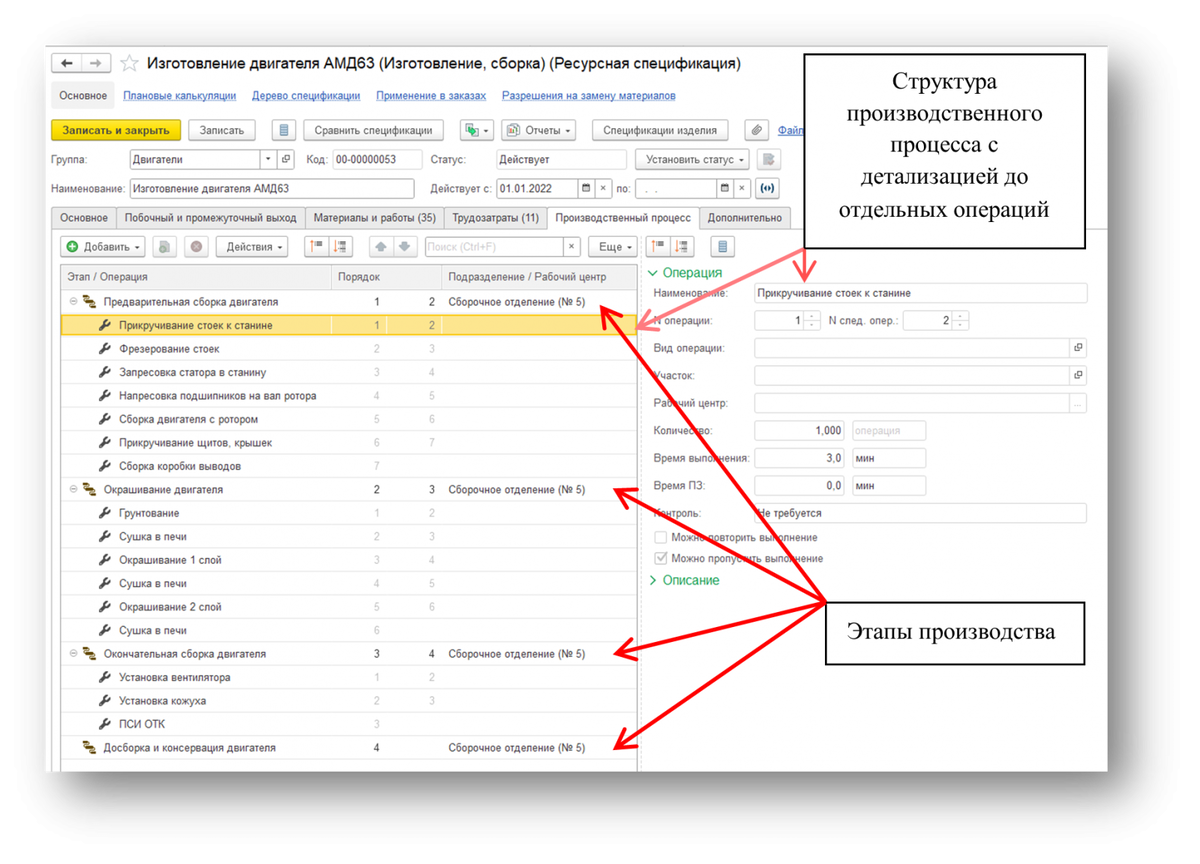The width and height of the screenshot is (1200, 864).
Task: Collapse Предварительная сборка двигателя stage
Action: click(x=73, y=302)
